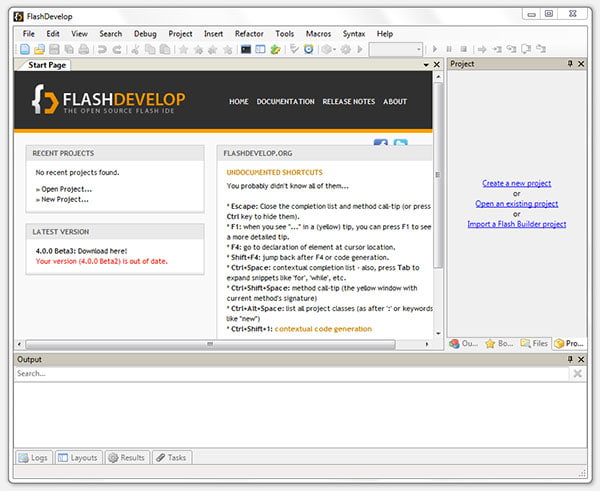
Task: Close the Project panel
Action: 581,64
